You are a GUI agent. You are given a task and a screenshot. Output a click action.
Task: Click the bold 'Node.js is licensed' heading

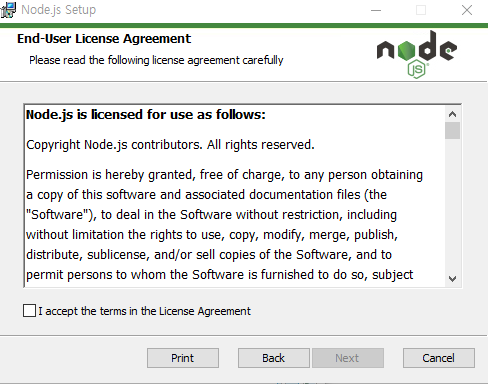click(x=146, y=115)
